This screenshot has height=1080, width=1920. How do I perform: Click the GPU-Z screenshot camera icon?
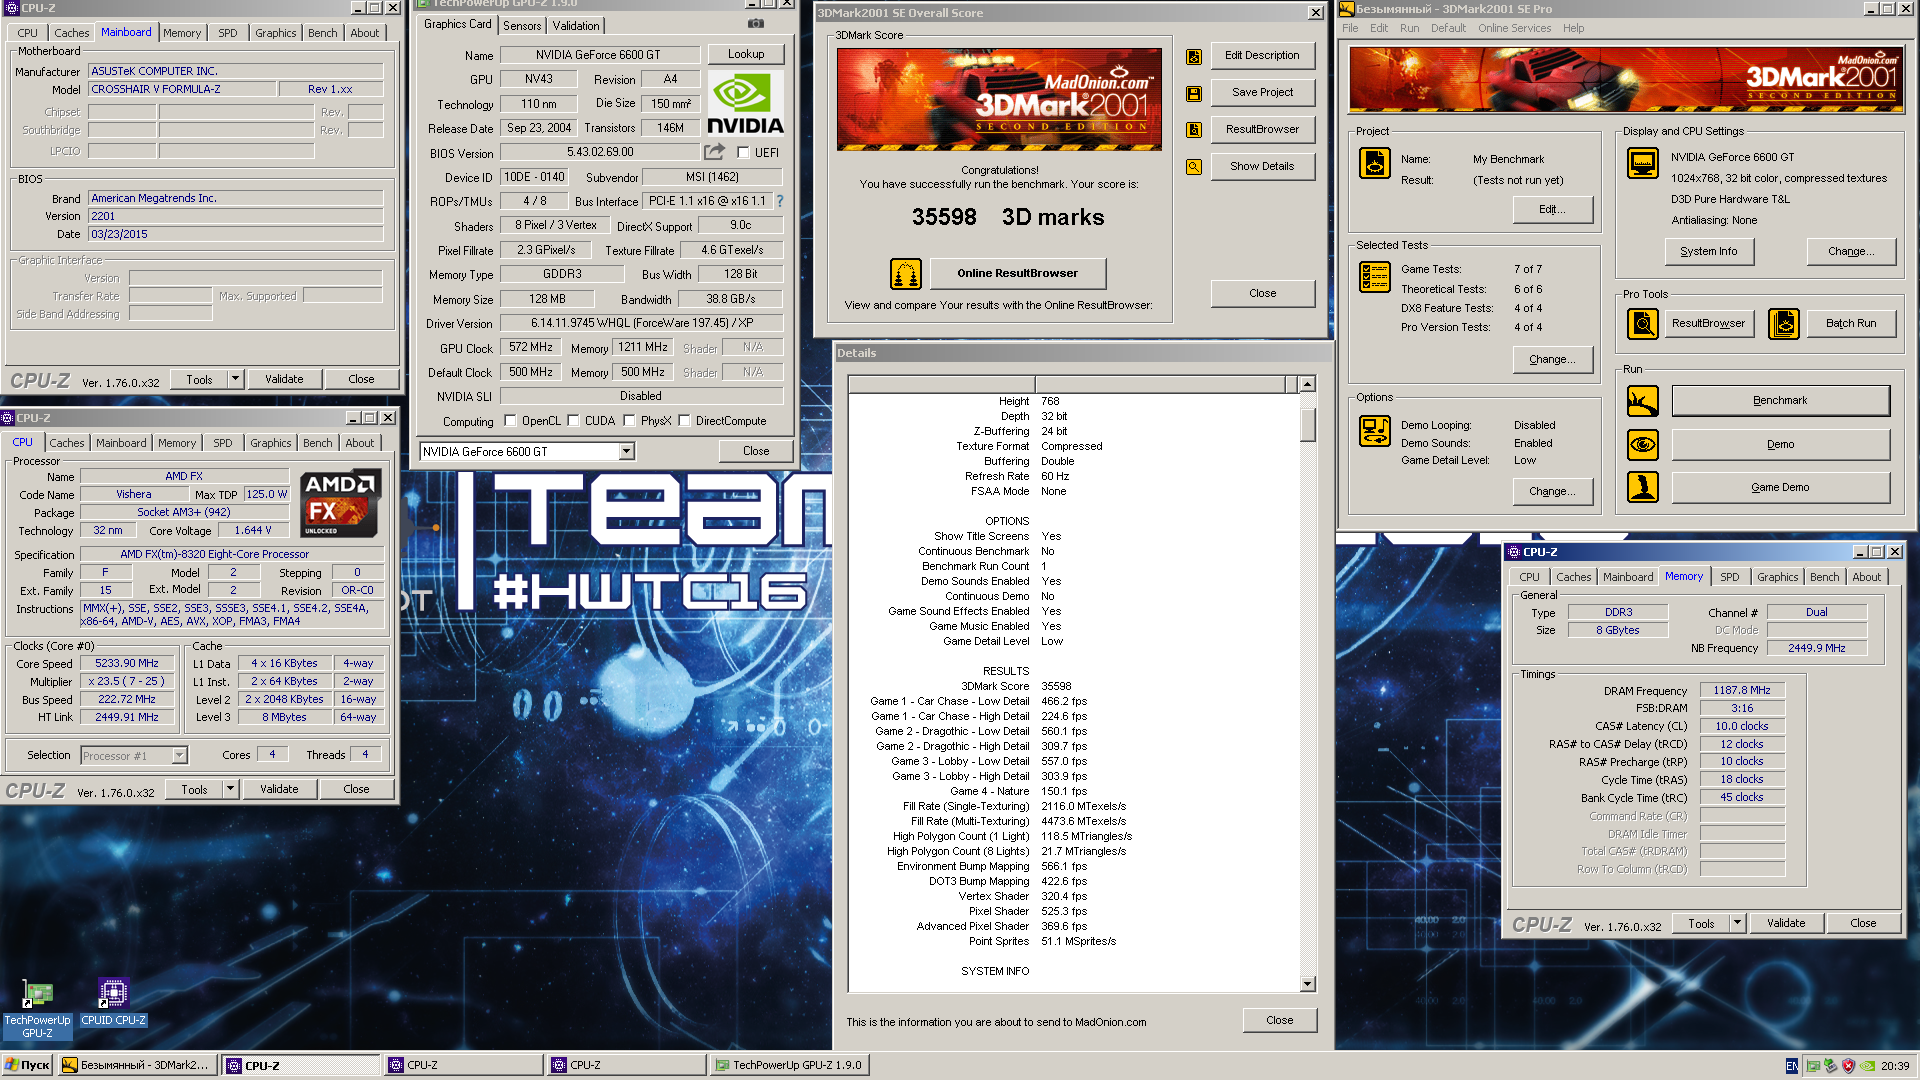tap(756, 24)
